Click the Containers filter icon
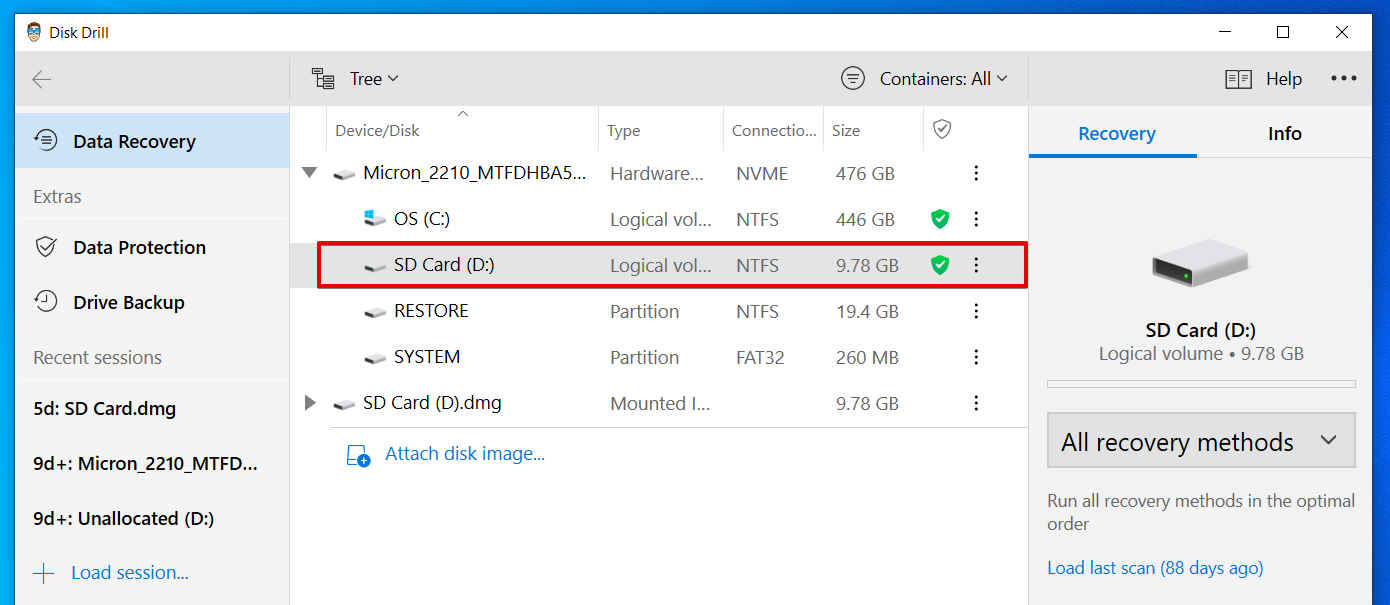This screenshot has width=1390, height=605. (x=853, y=78)
